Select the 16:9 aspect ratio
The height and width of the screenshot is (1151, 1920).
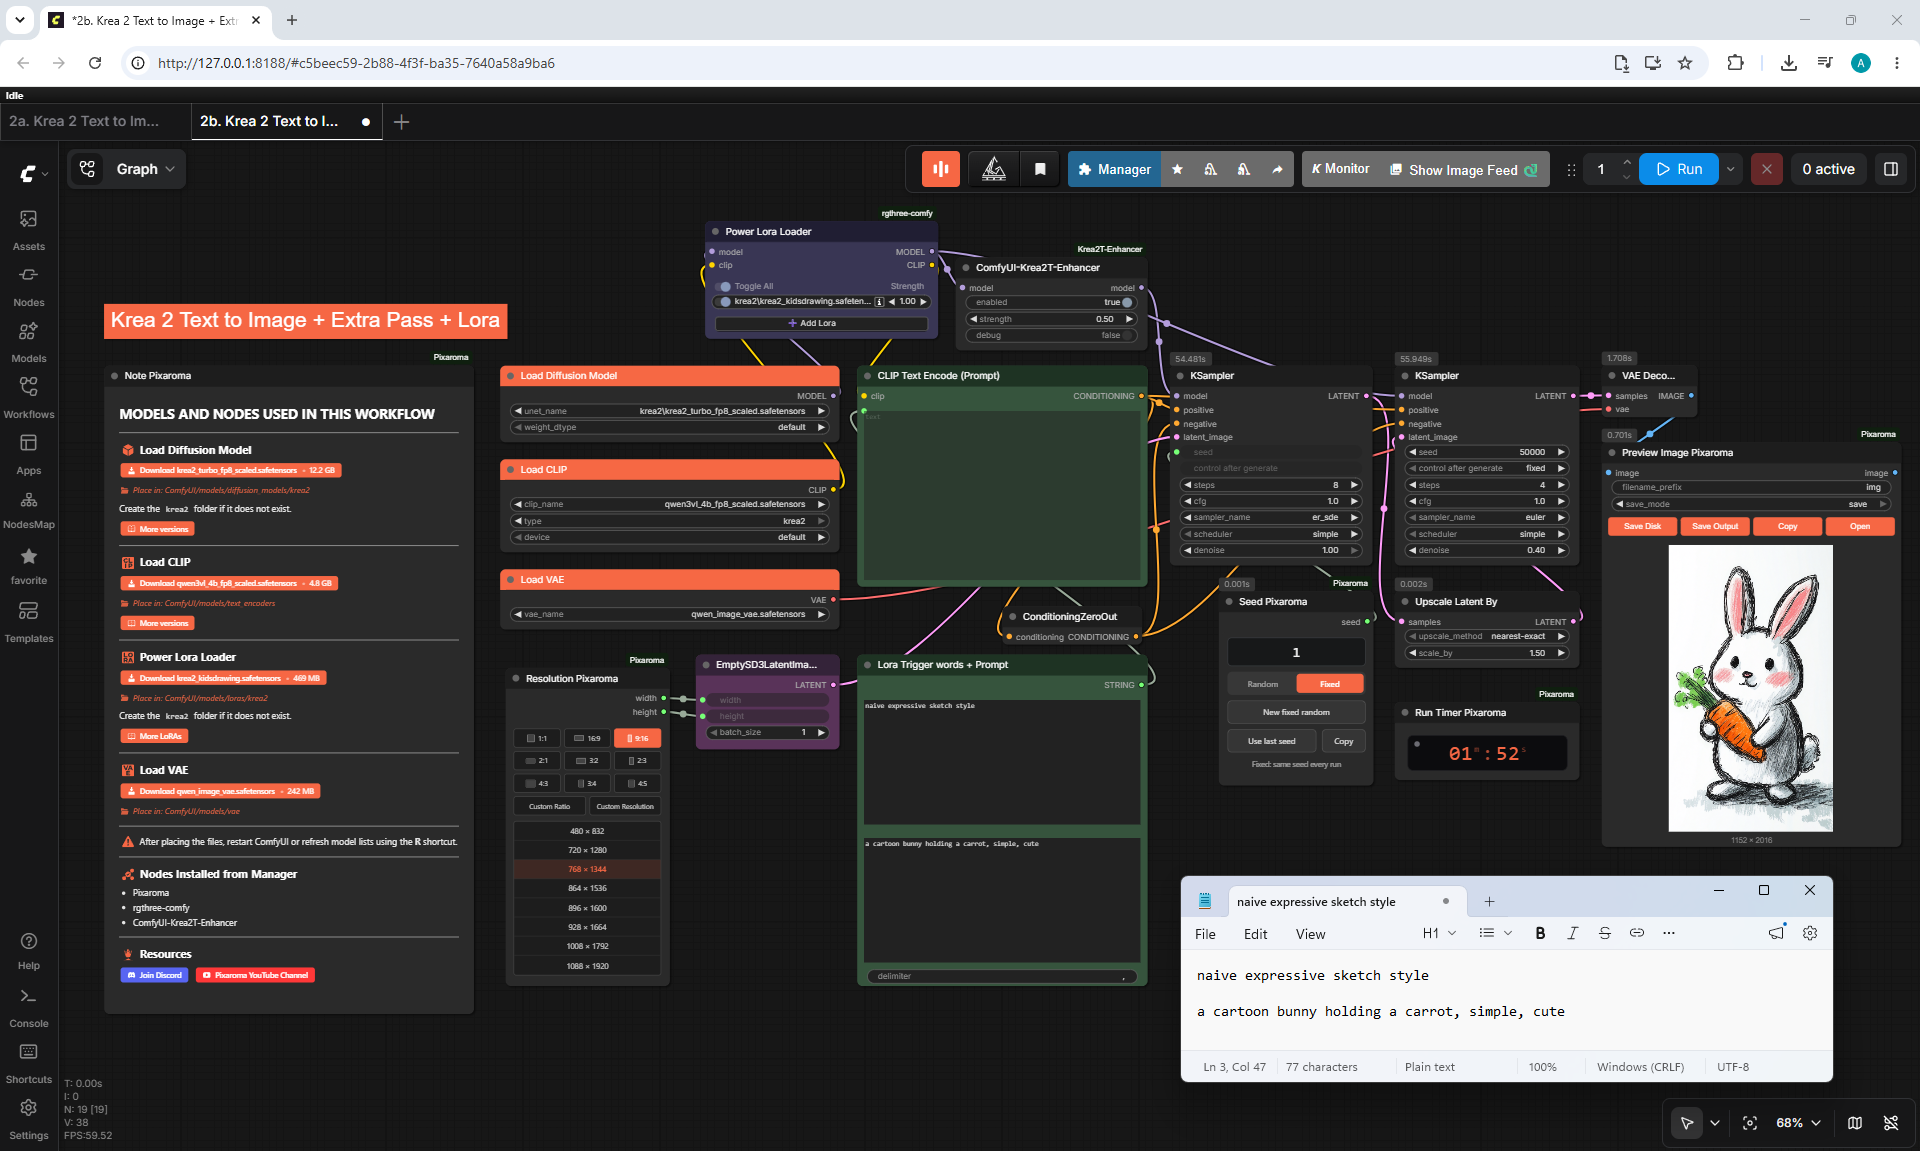coord(587,738)
